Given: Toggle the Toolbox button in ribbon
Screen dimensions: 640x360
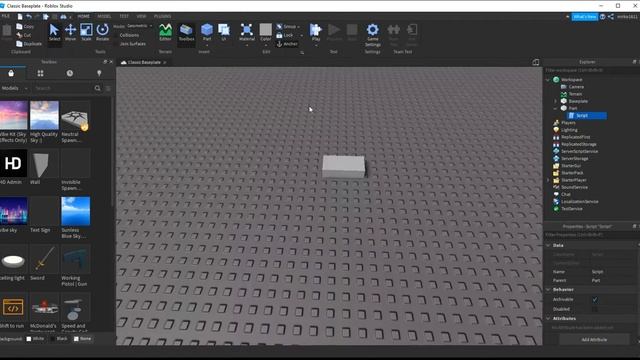Looking at the screenshot, I should (x=186, y=32).
